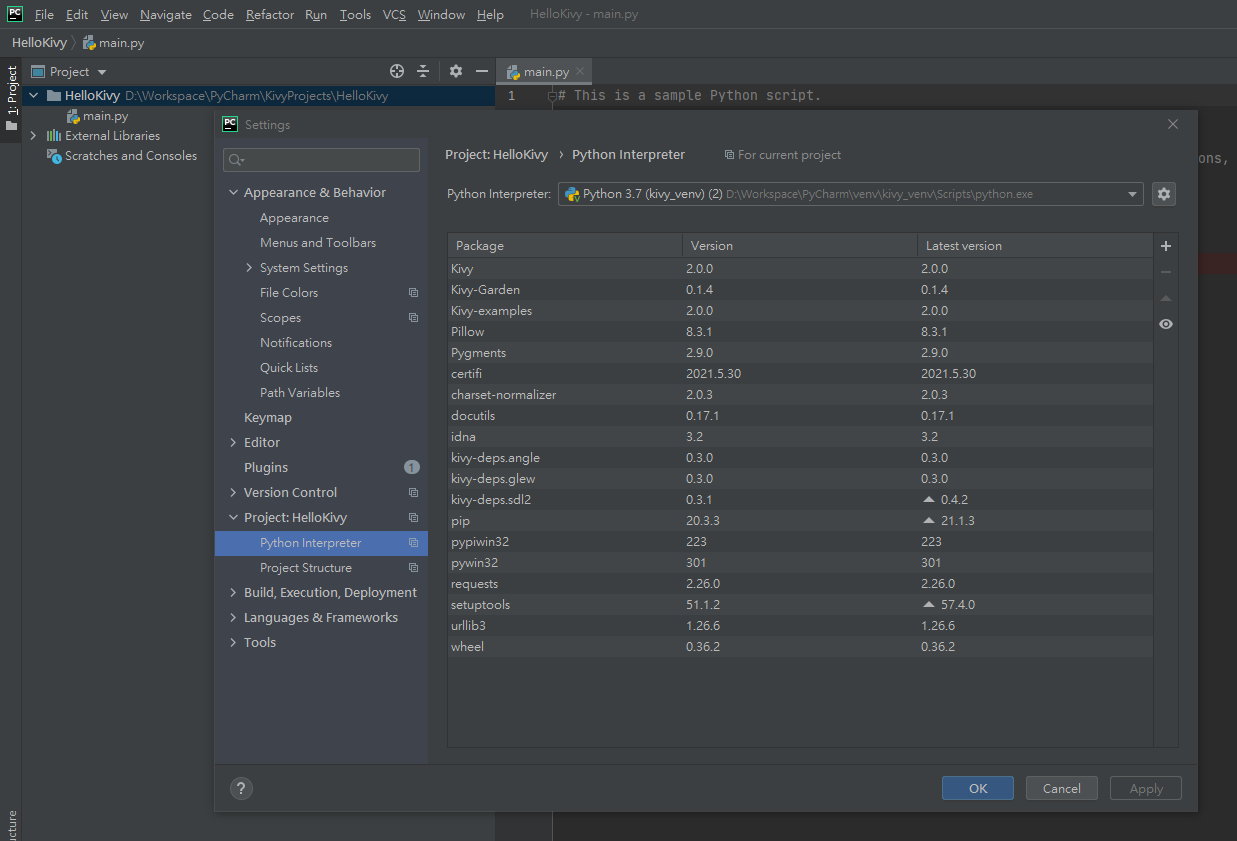This screenshot has width=1237, height=841.
Task: Open Plugins settings page
Action: pos(266,468)
